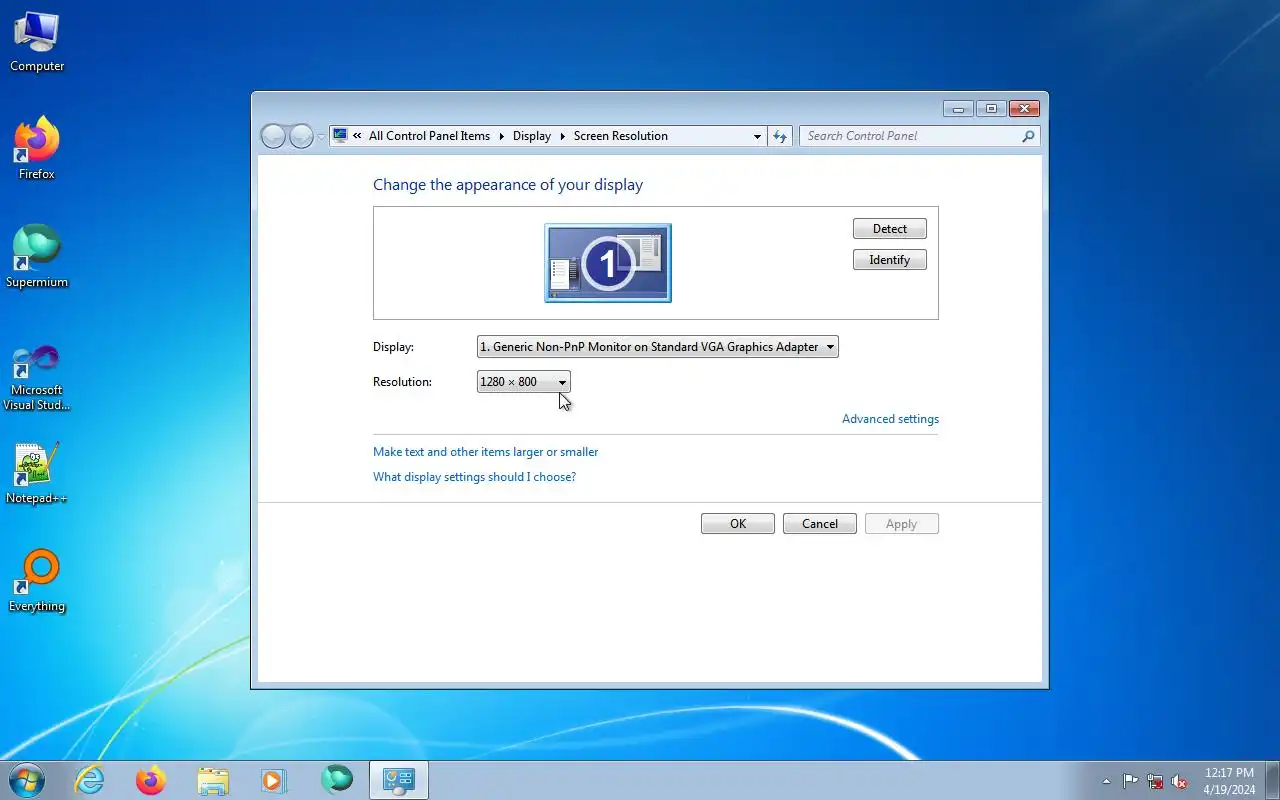Click the OK button
The width and height of the screenshot is (1280, 800).
738,524
